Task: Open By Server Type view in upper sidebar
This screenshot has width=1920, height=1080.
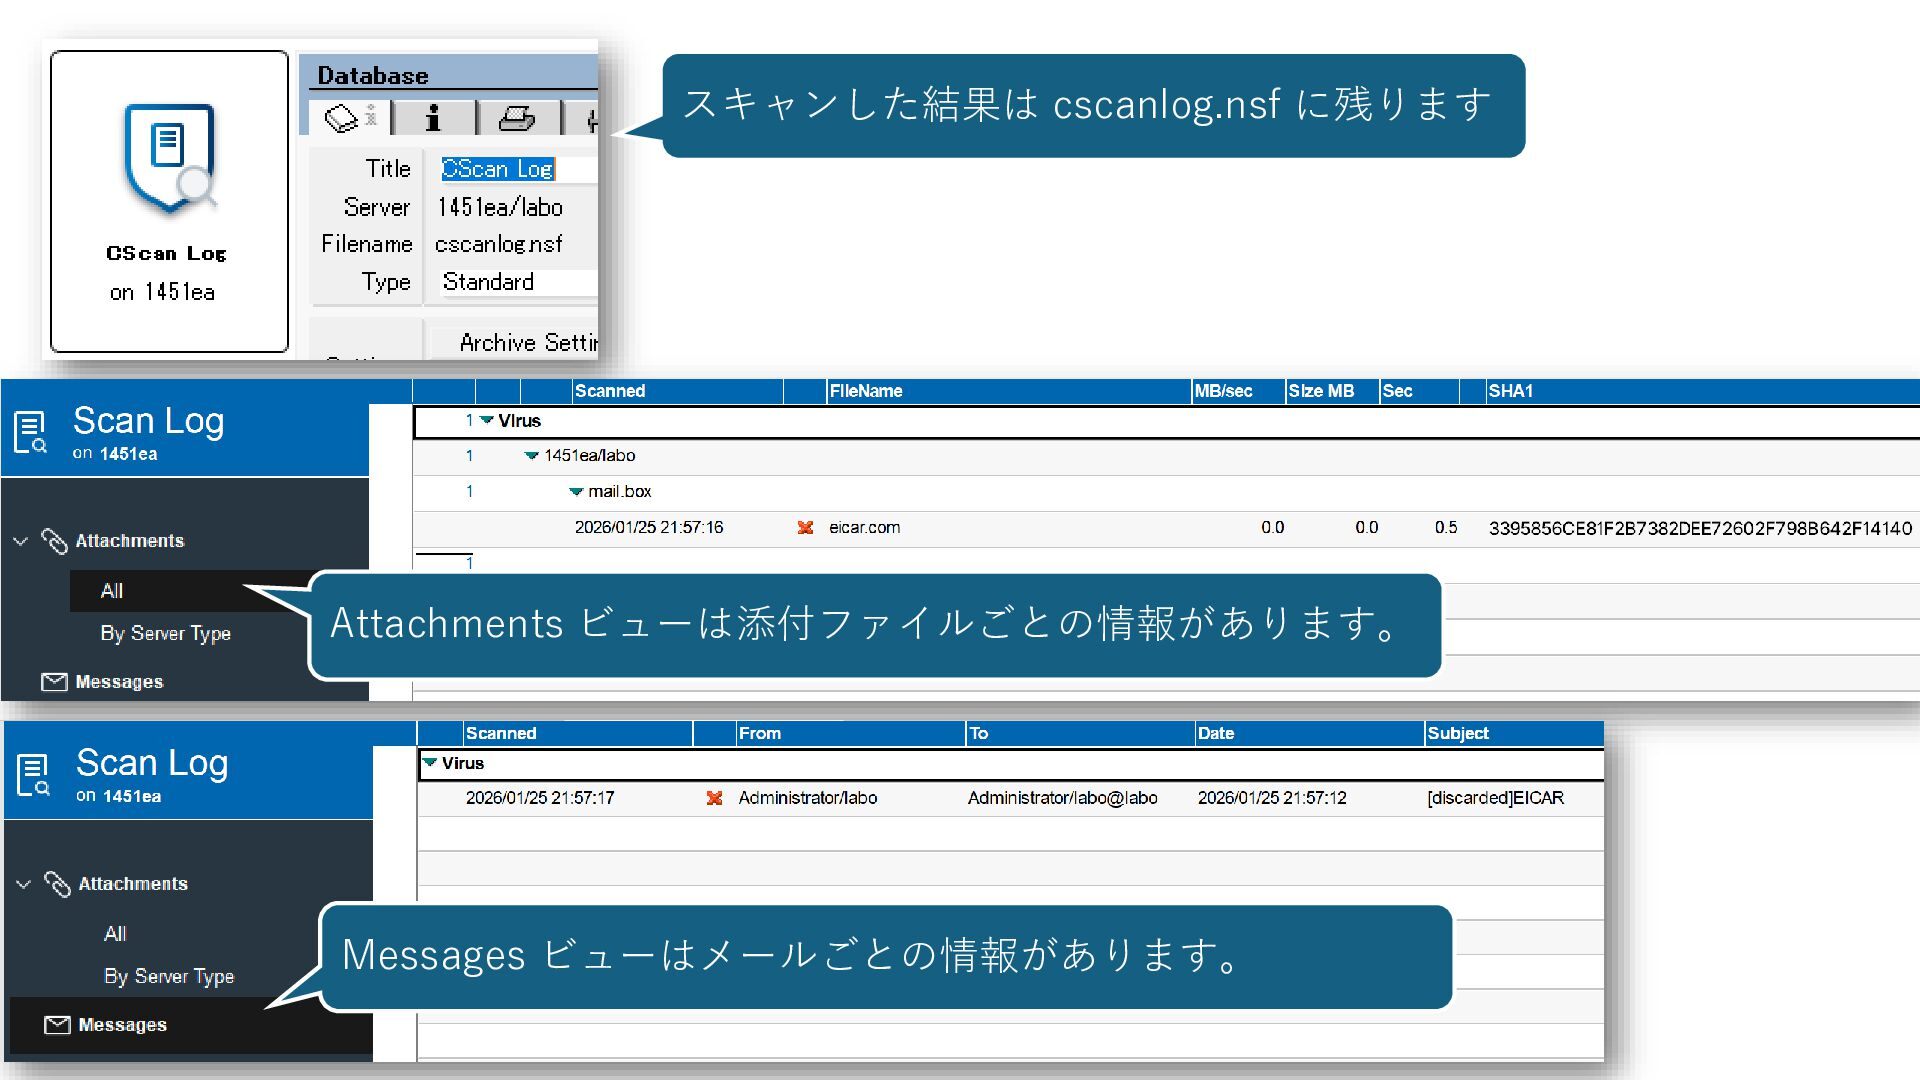Action: [x=165, y=633]
